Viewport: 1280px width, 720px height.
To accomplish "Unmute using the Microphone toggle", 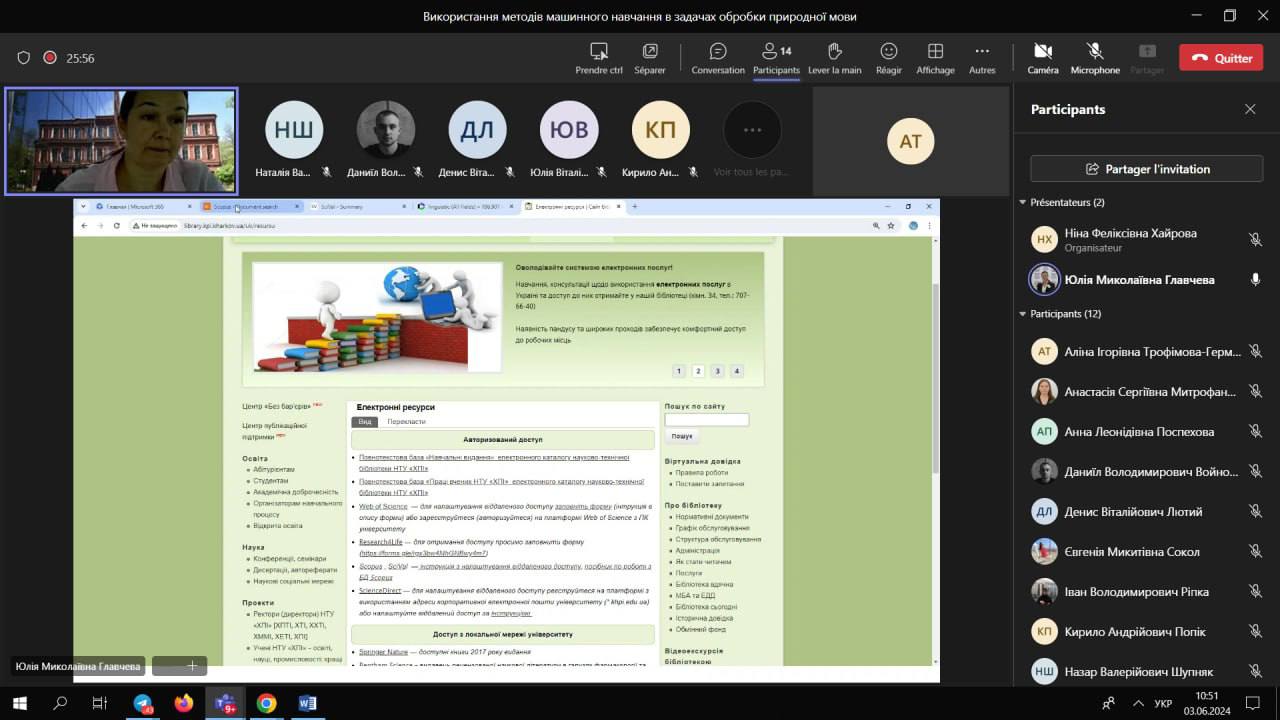I will point(1095,52).
